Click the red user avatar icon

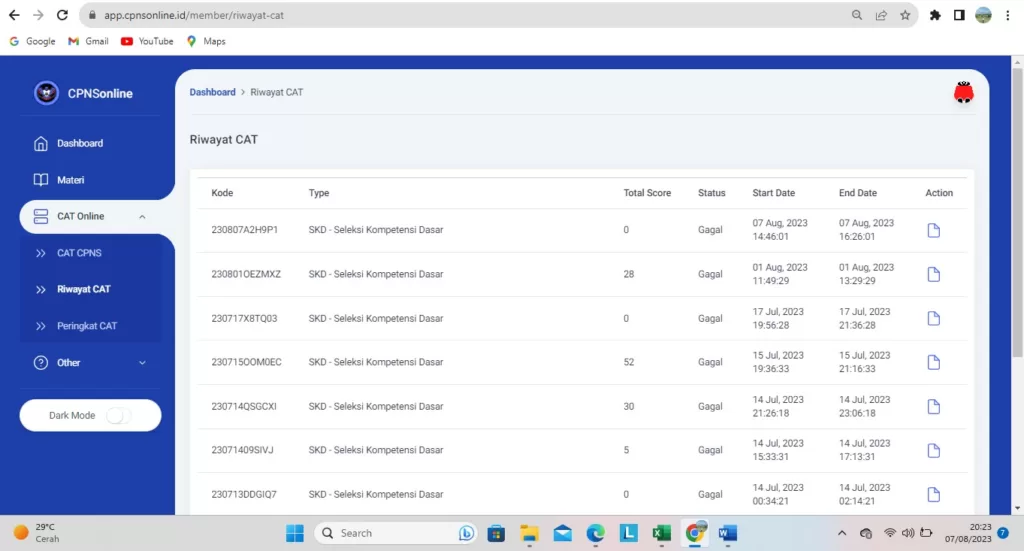[x=963, y=93]
